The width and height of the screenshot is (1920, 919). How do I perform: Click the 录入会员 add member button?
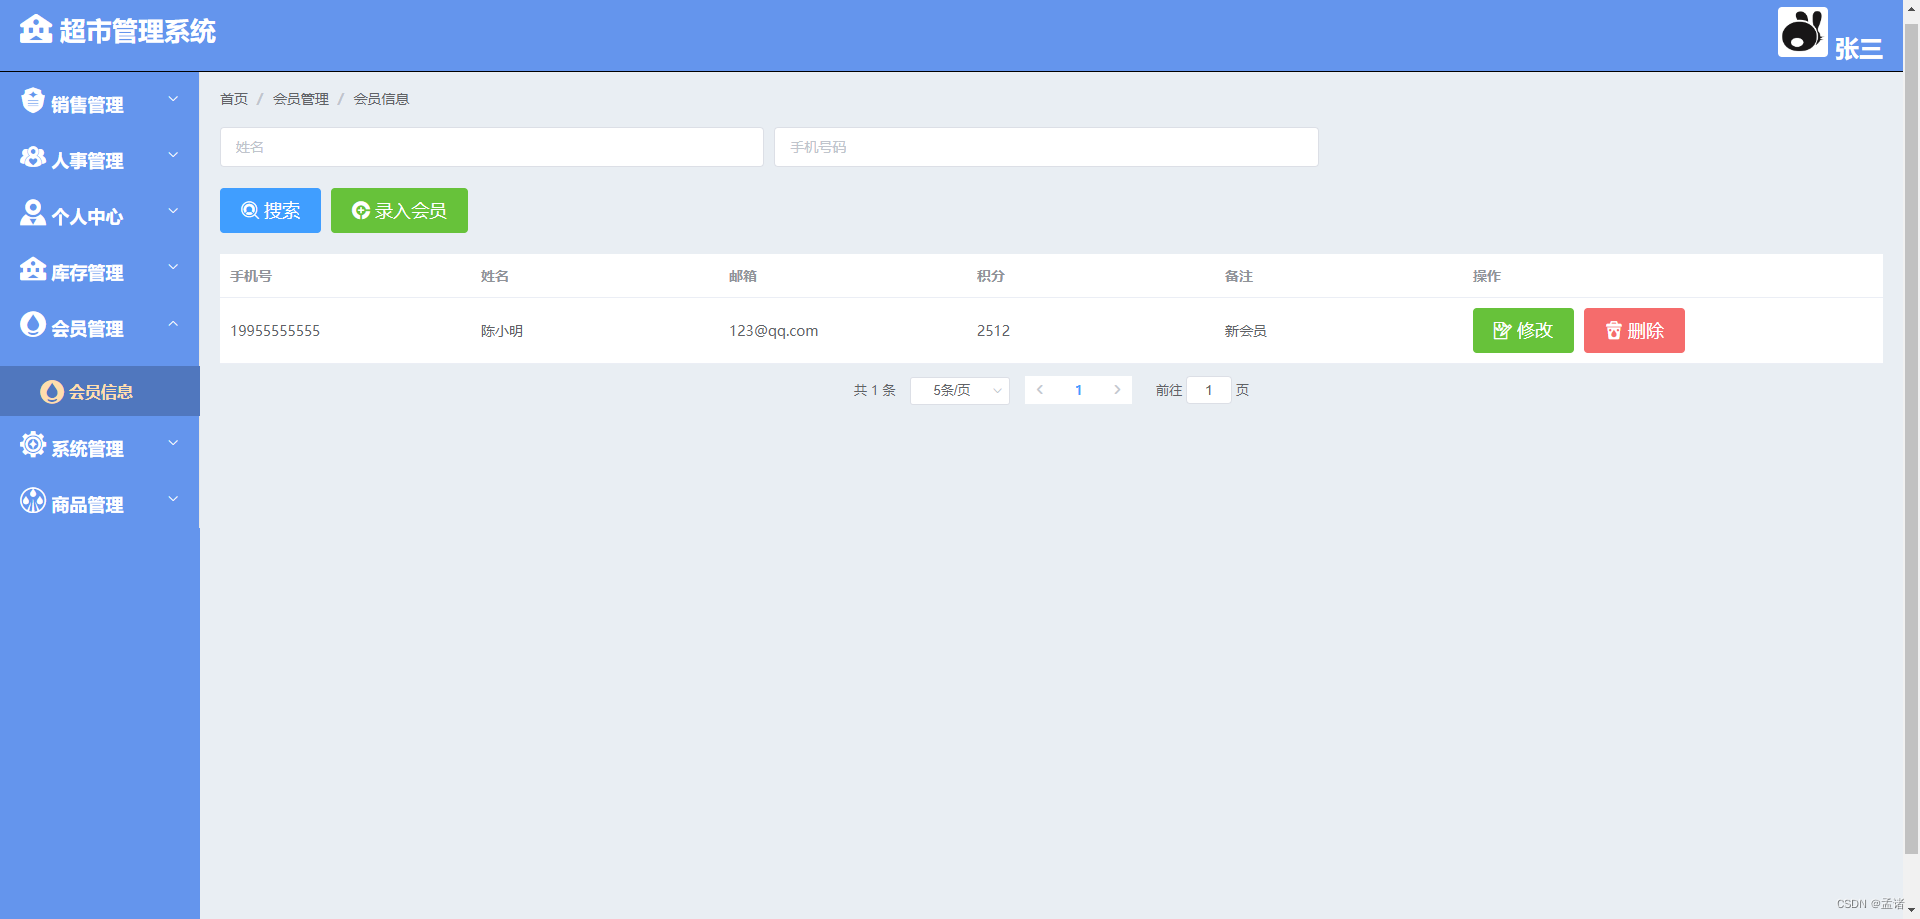tap(399, 210)
